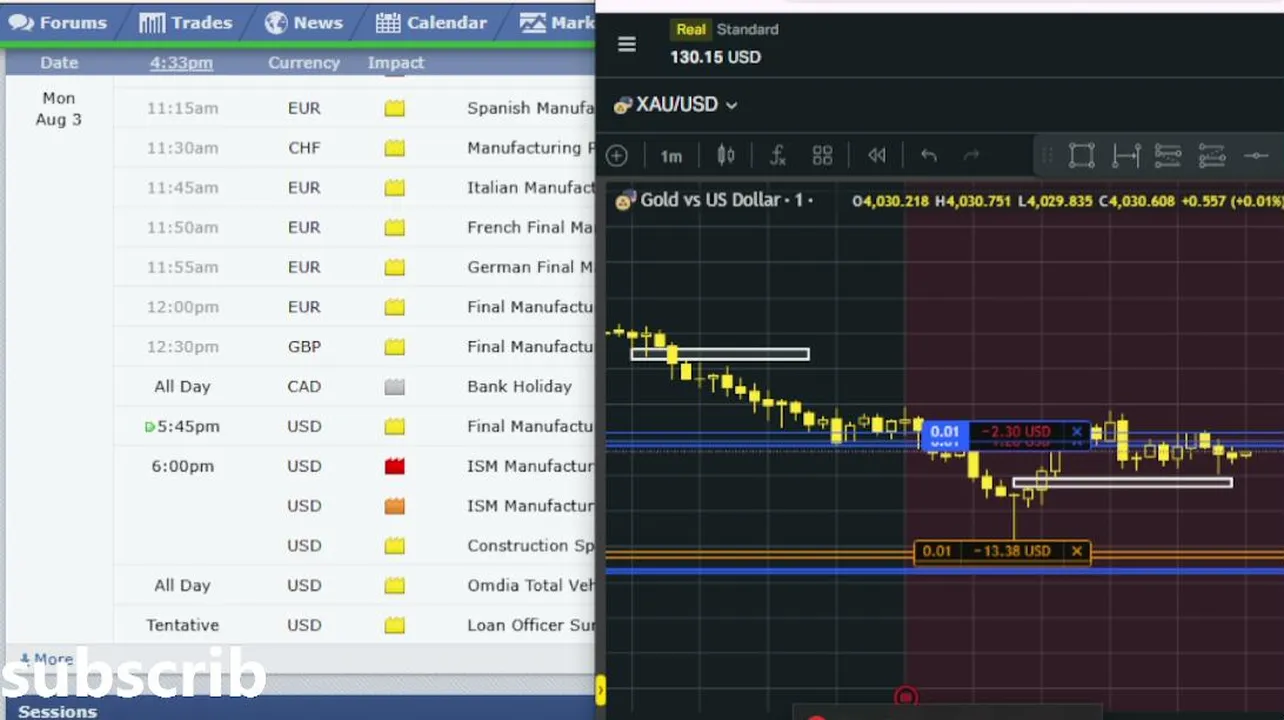The height and width of the screenshot is (720, 1284).
Task: Close the -13.38 USD order label
Action: (1077, 551)
